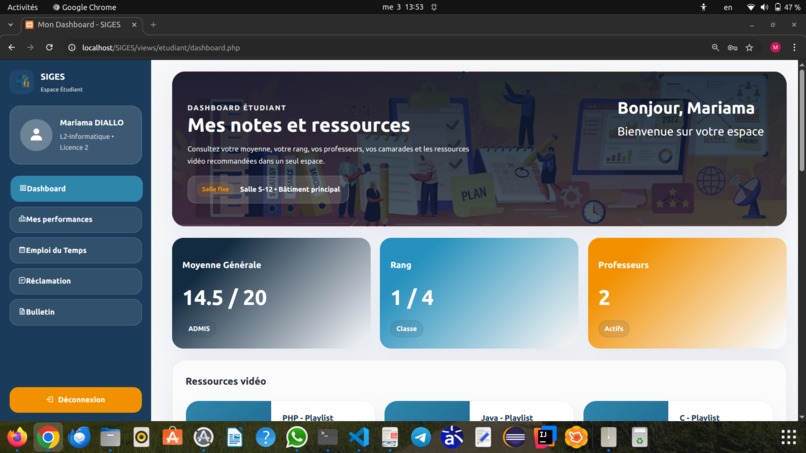Click Google Chrome in the dock

[48, 438]
